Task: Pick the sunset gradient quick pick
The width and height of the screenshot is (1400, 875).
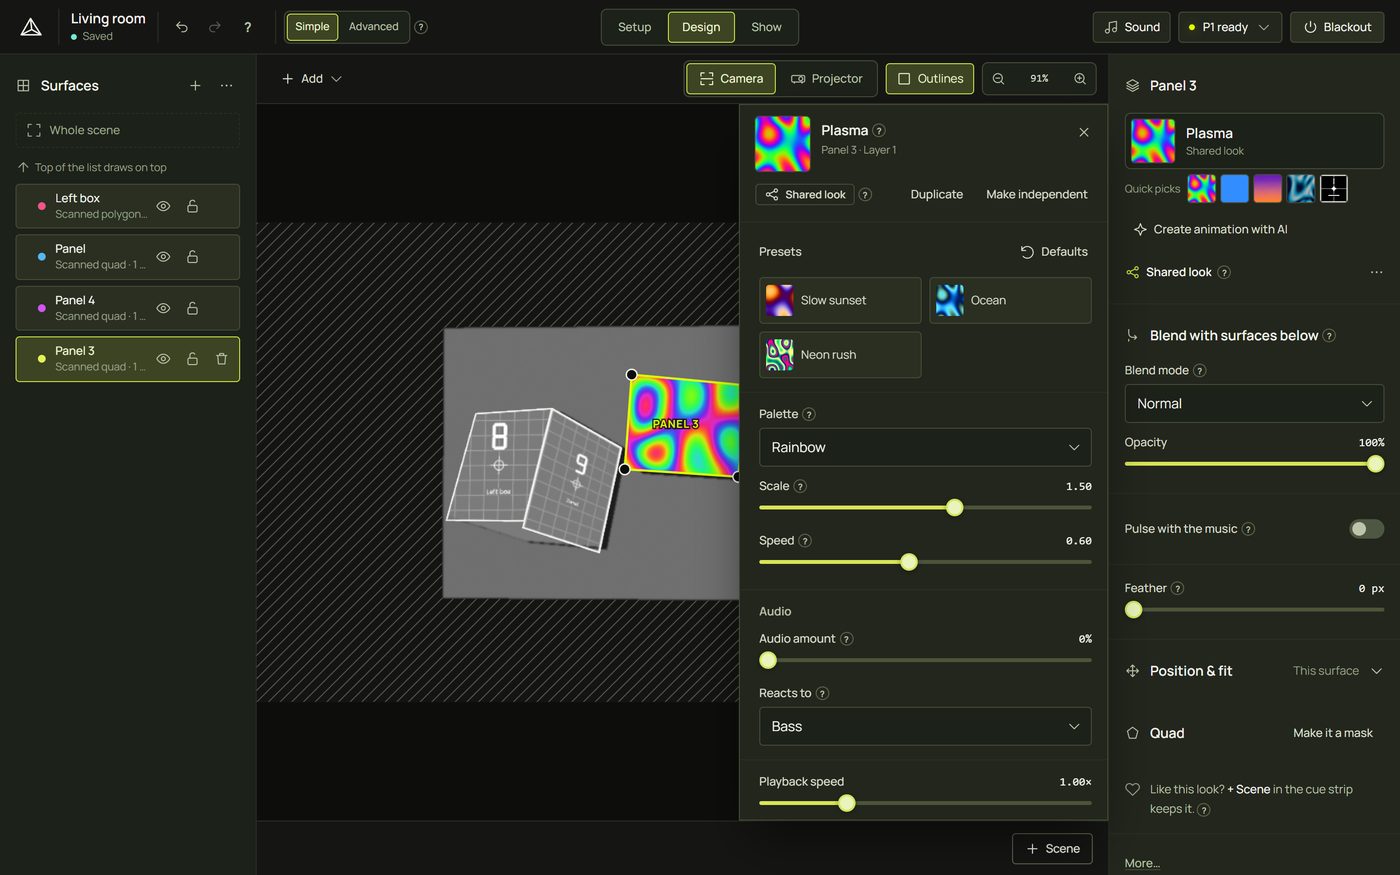Action: (1268, 188)
